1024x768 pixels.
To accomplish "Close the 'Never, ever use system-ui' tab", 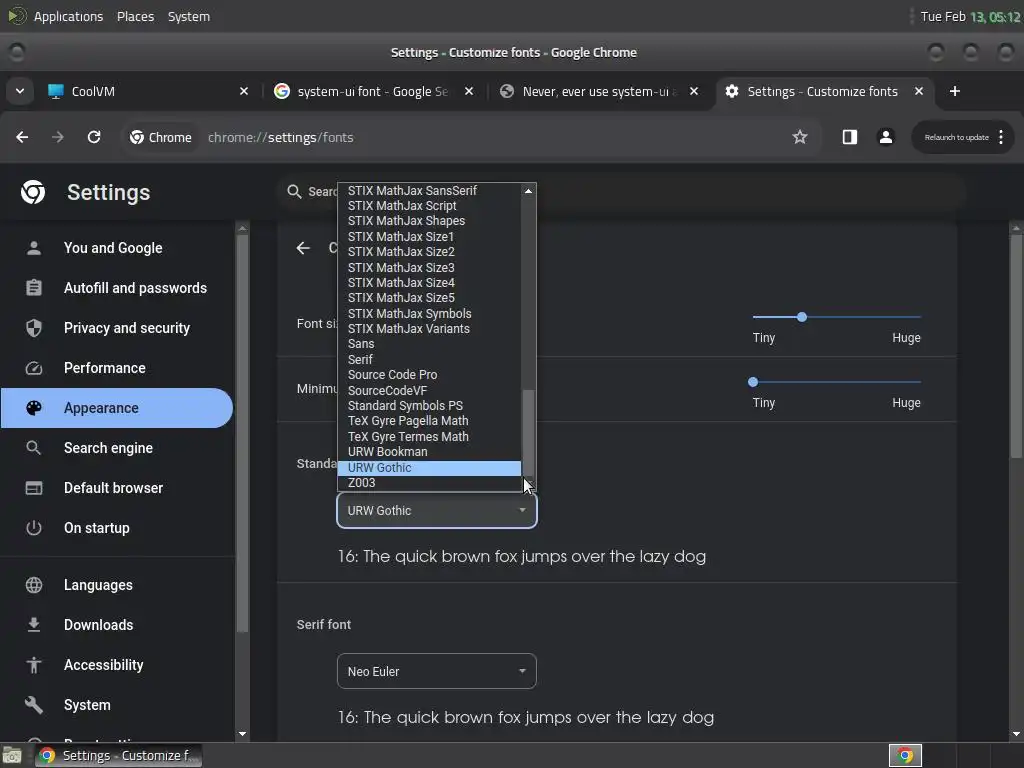I will click(694, 91).
